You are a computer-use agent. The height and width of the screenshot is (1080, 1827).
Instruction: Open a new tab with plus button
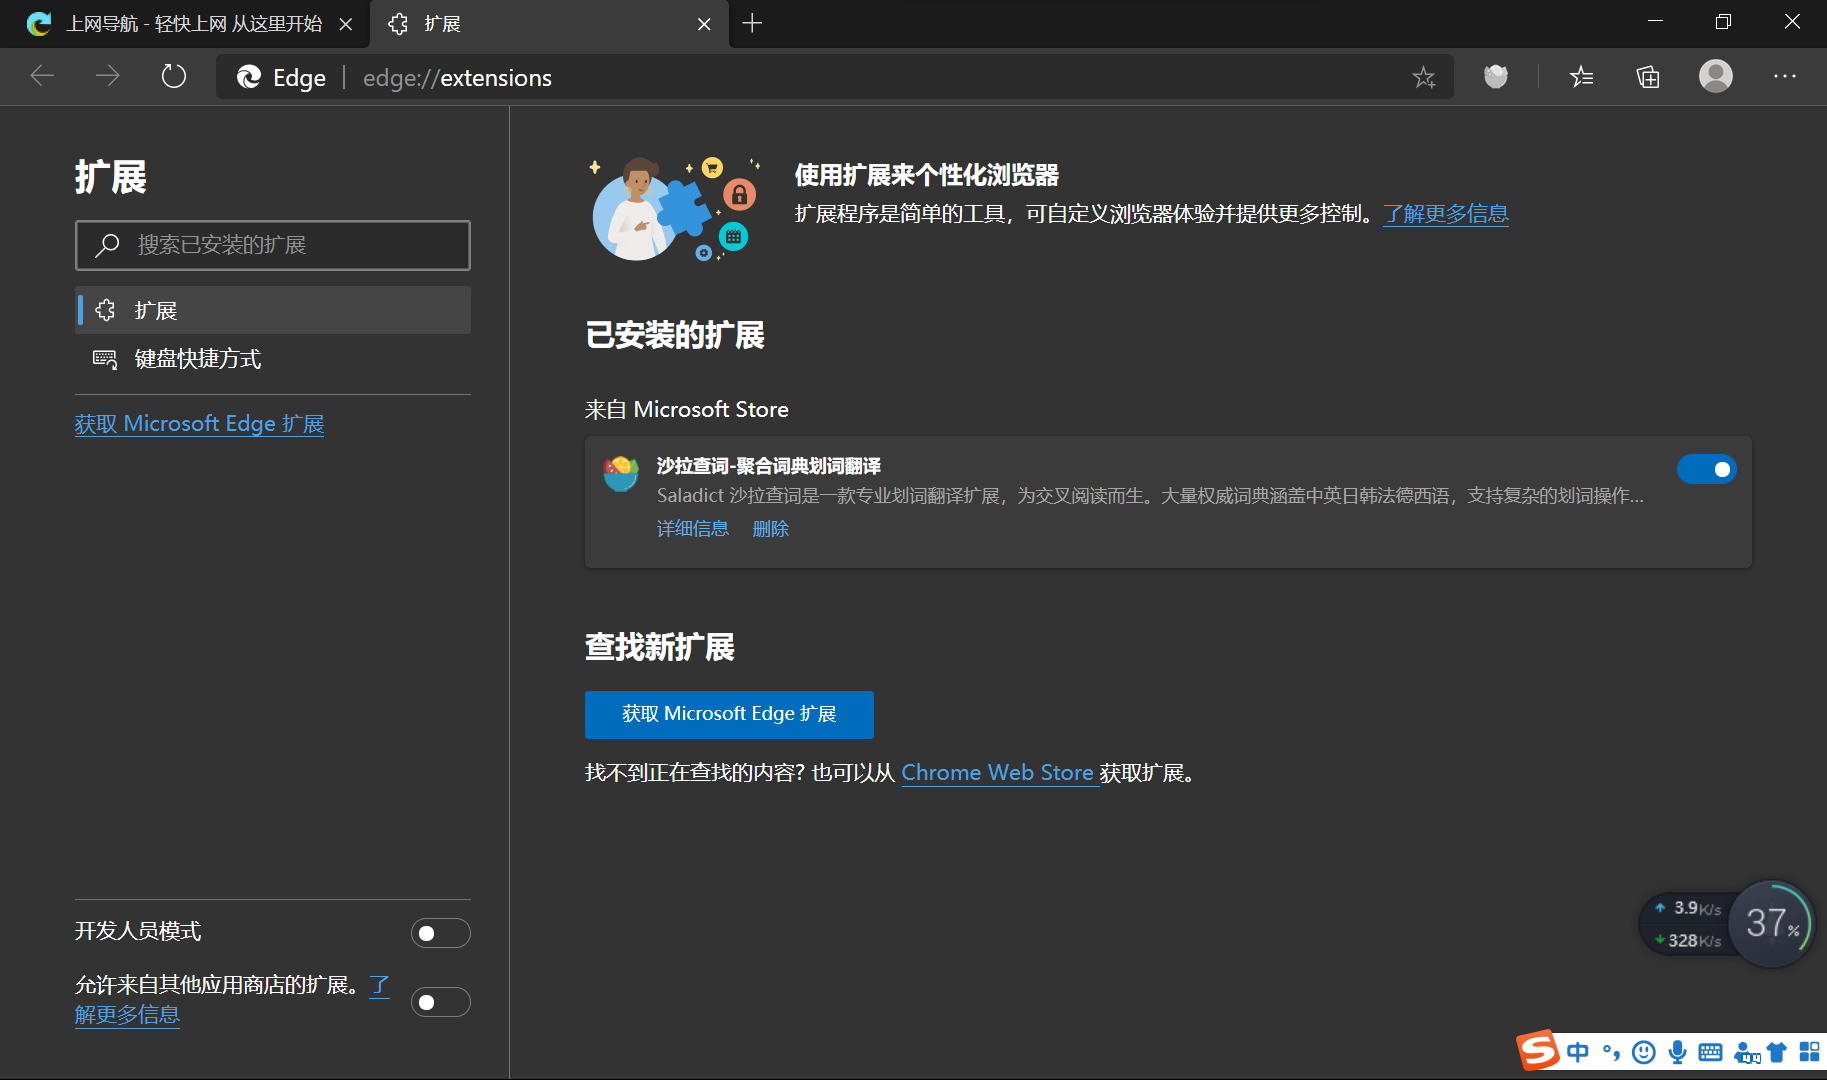click(x=753, y=23)
